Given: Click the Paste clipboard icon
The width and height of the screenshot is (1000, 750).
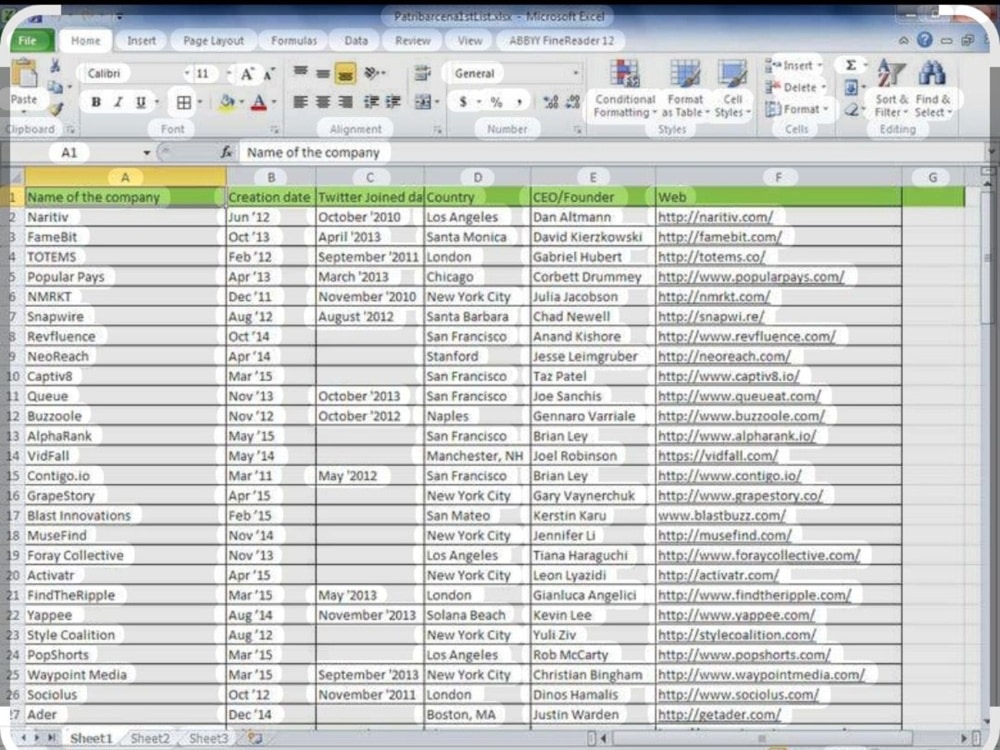Looking at the screenshot, I should [x=24, y=73].
